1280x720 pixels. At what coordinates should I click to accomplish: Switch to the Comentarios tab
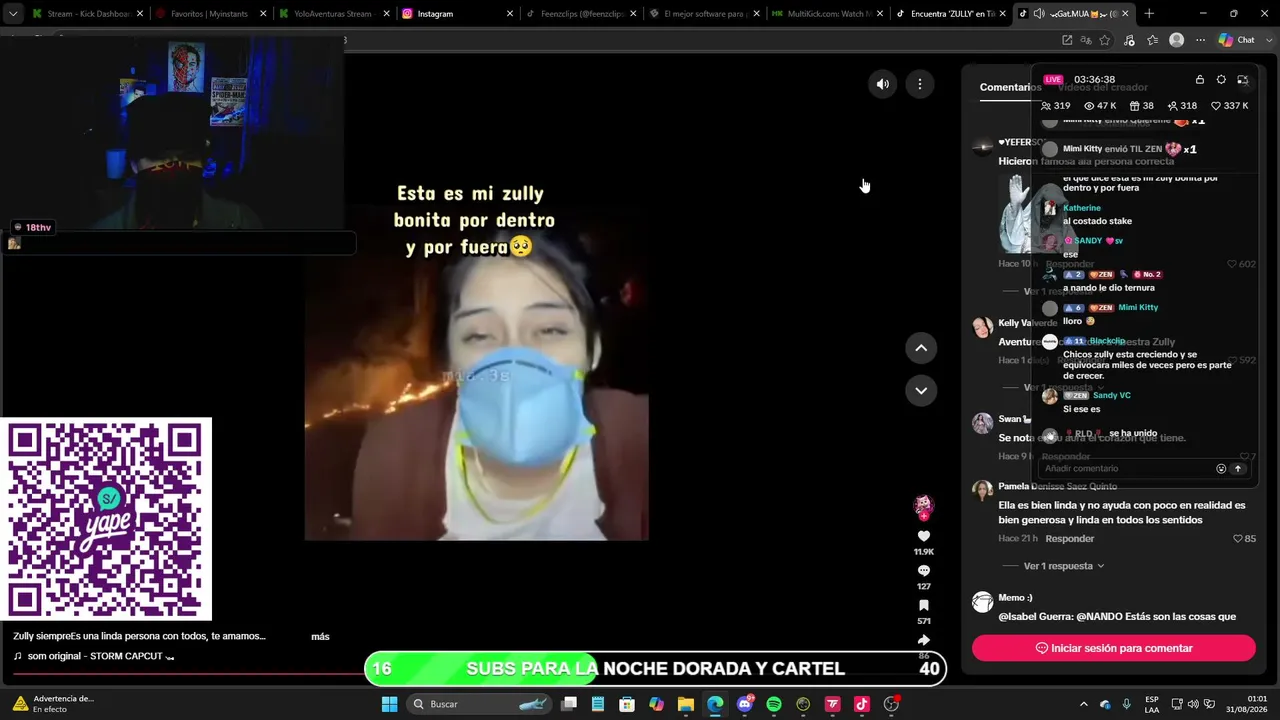tap(1010, 87)
